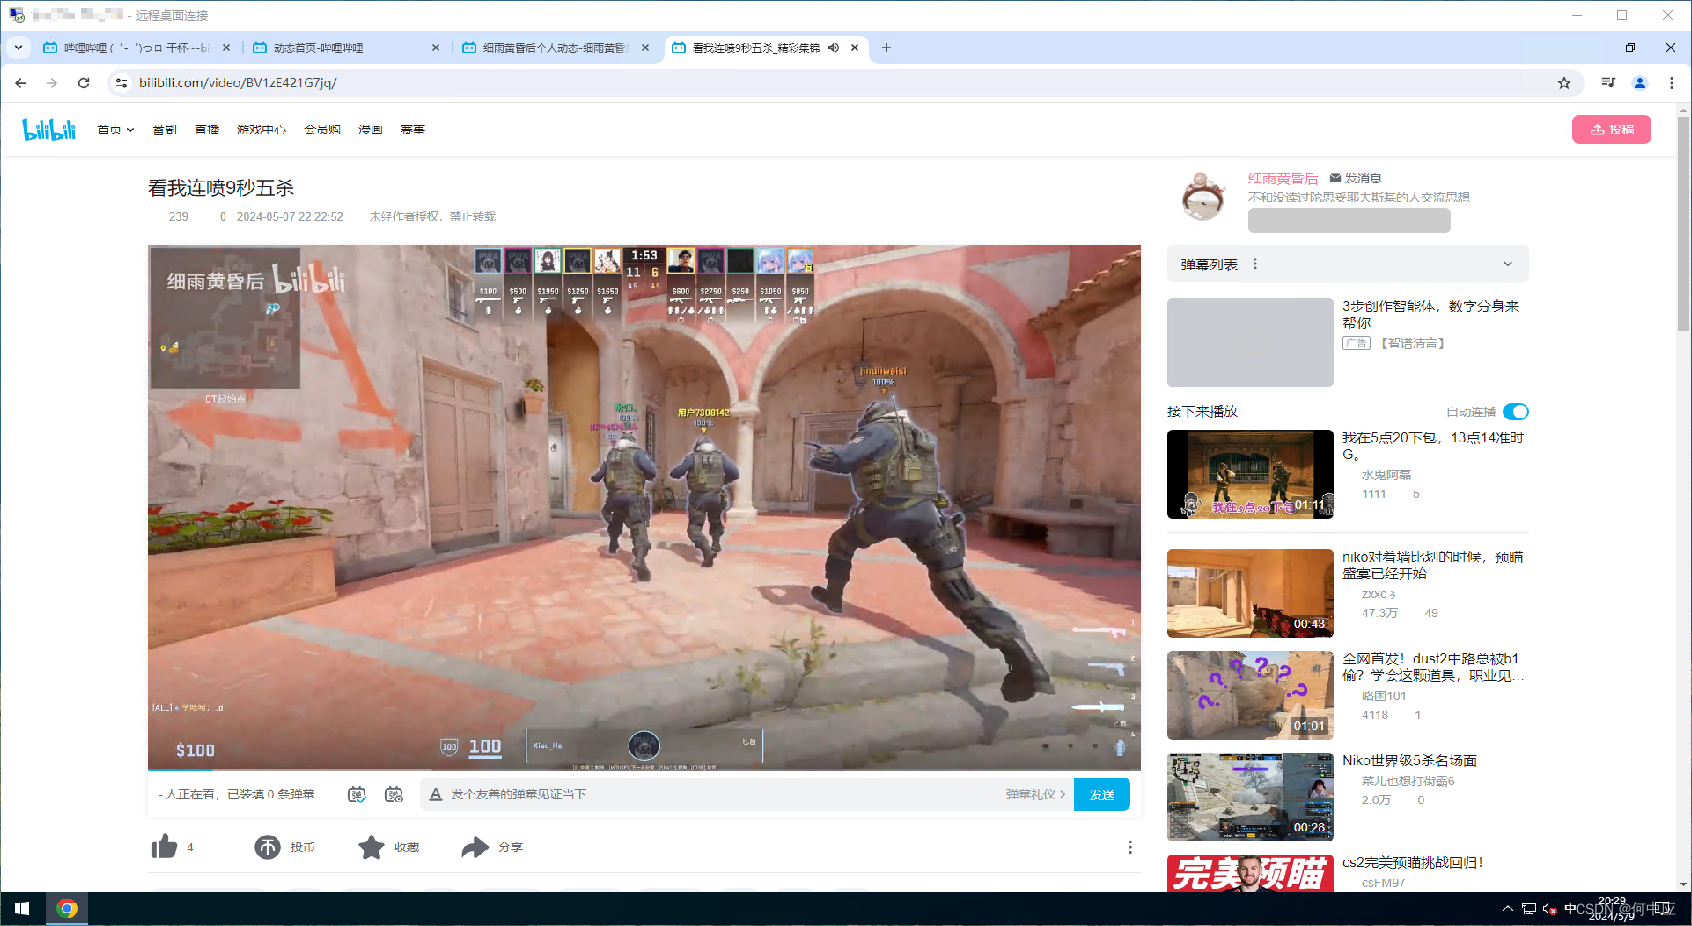This screenshot has height=926, width=1692.
Task: Mute the tab via speaker icon
Action: 833,47
